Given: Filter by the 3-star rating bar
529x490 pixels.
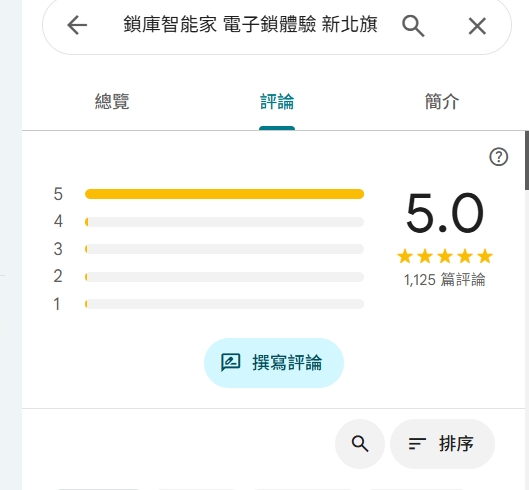Looking at the screenshot, I should [208, 249].
